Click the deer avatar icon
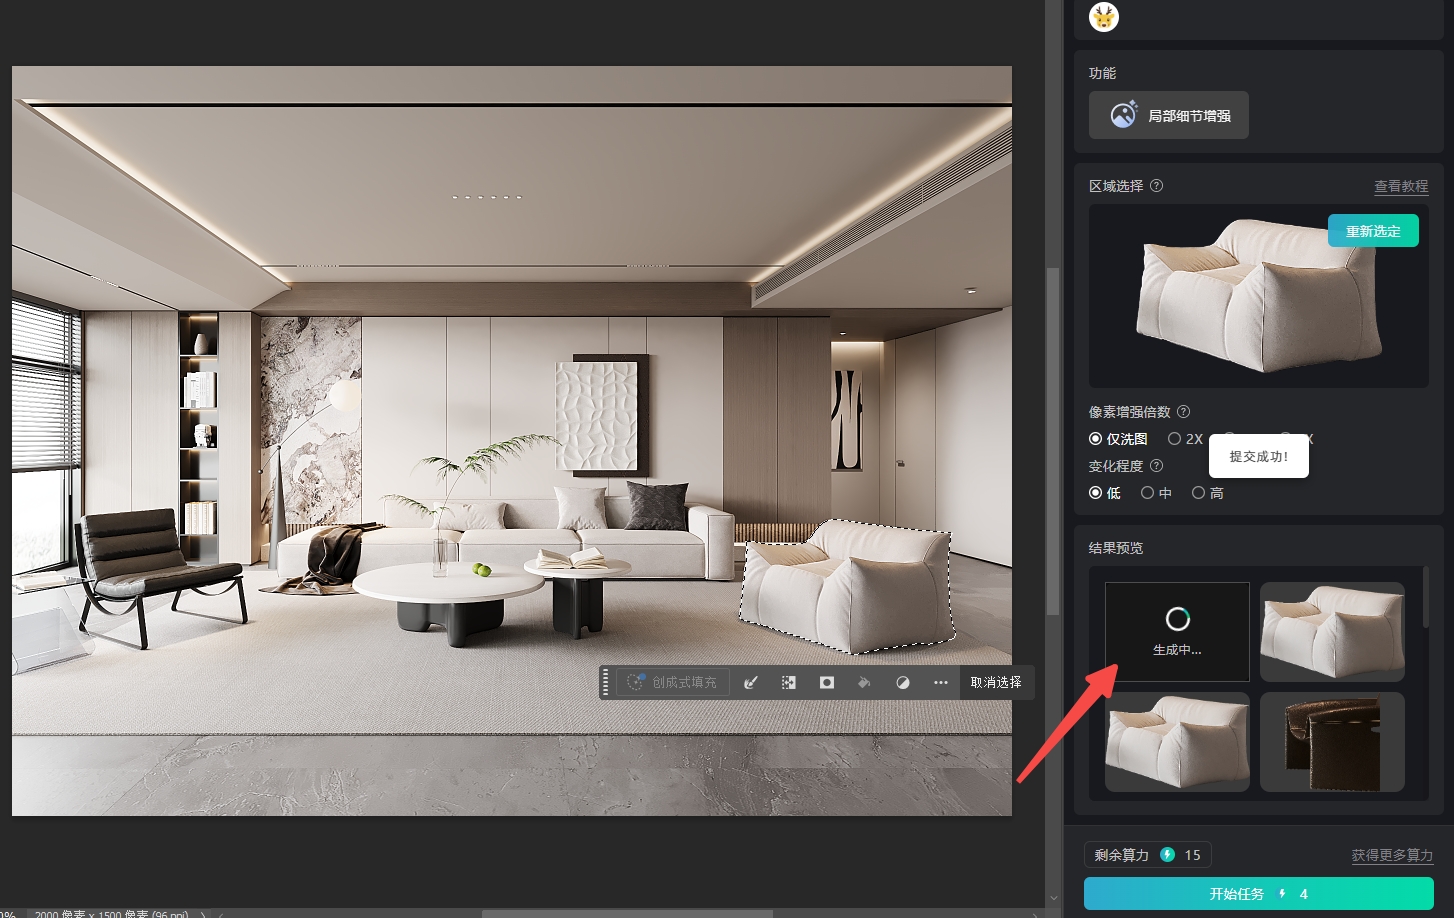Screen dimensions: 1454x918 (x=1104, y=17)
